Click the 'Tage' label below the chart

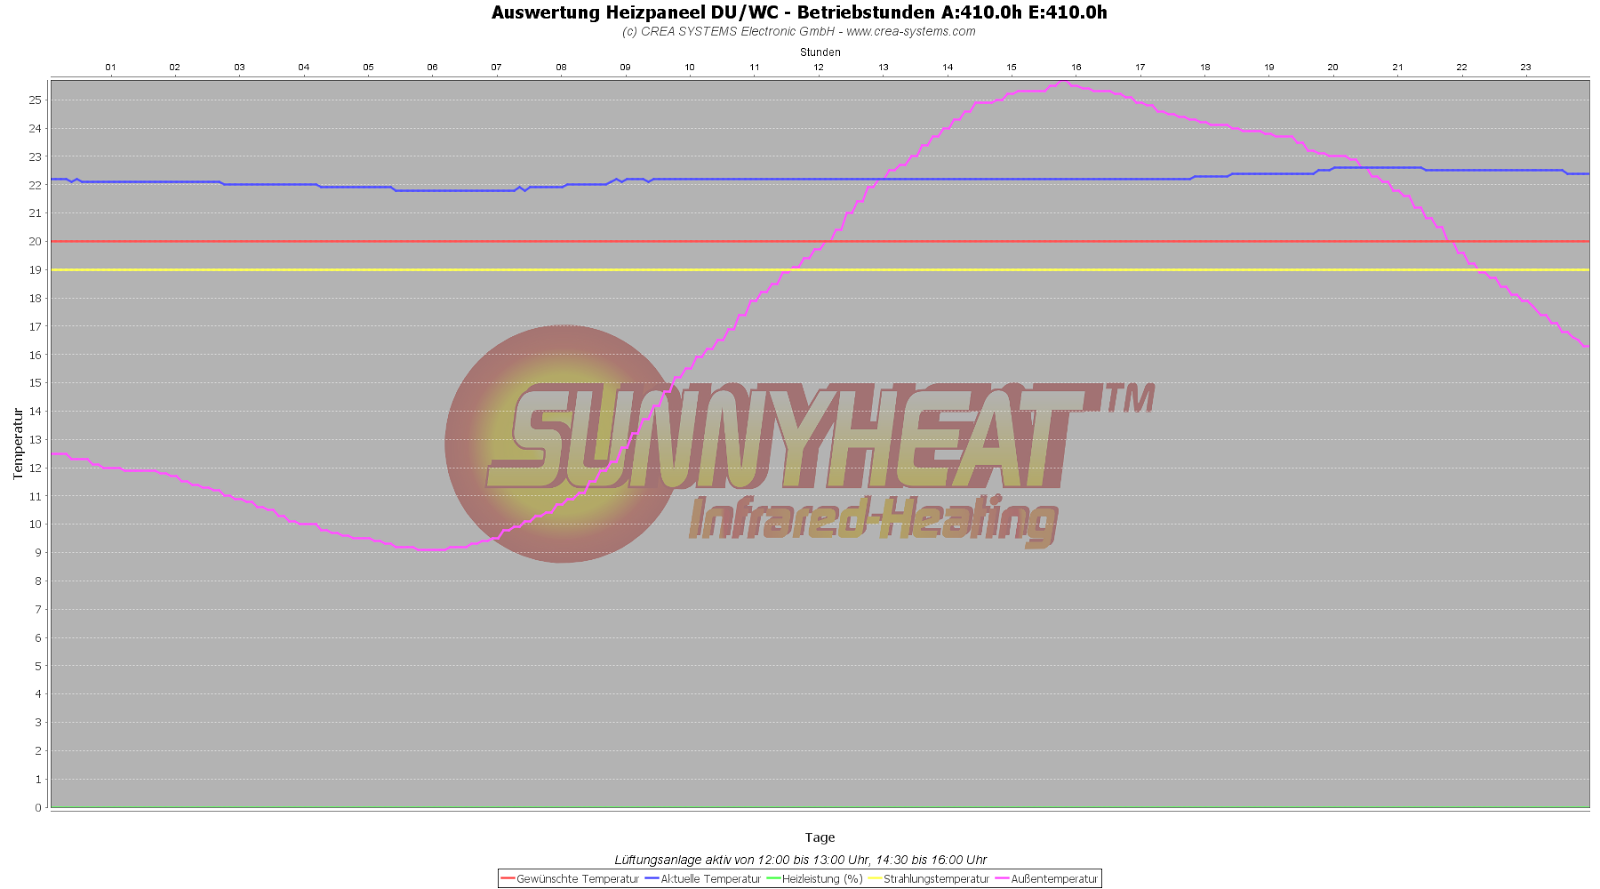tap(820, 838)
